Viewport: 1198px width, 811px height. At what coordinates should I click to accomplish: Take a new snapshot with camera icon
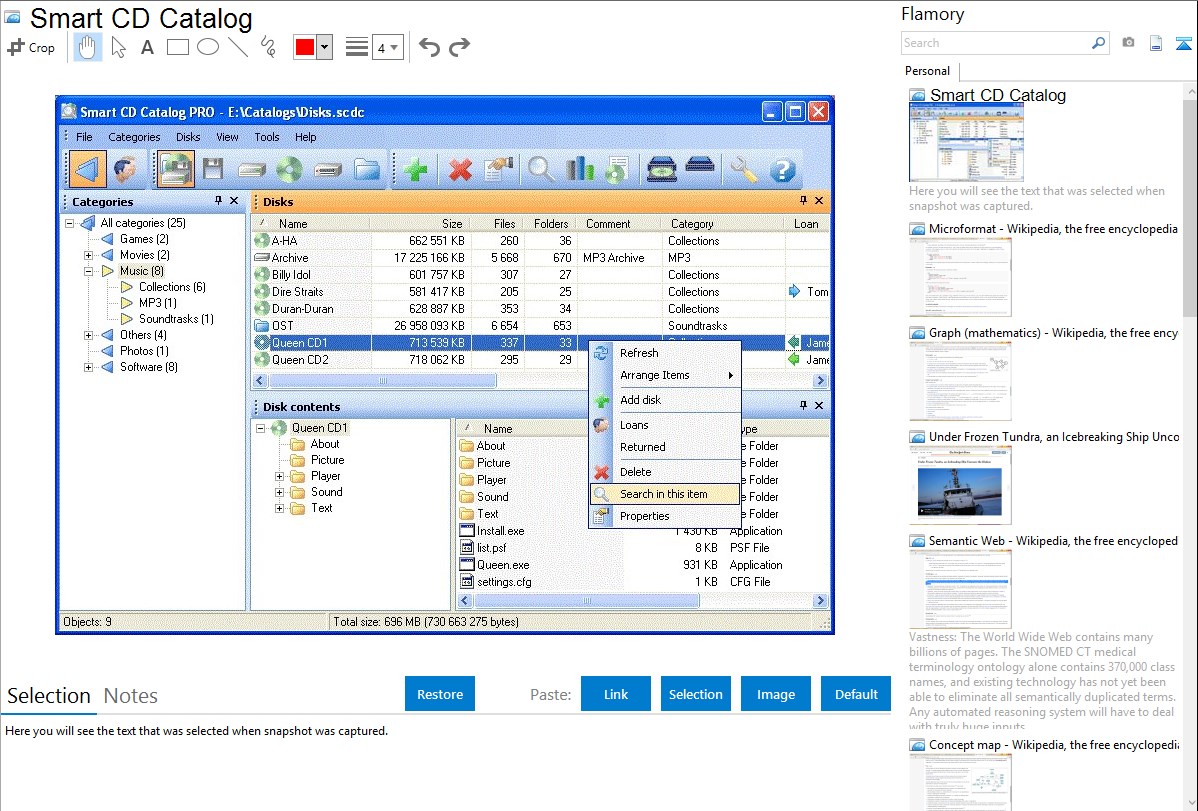1128,43
